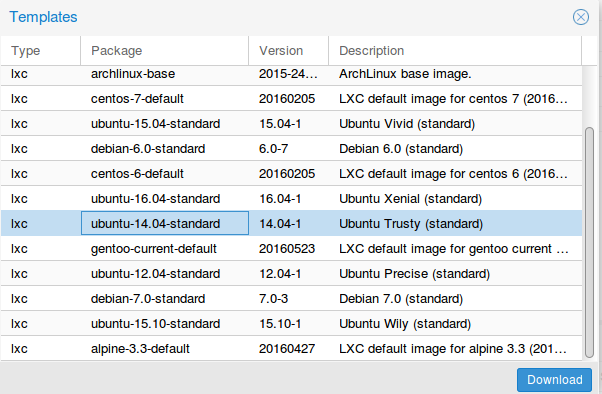Click 'LXC default image for centos 6' description
The height and width of the screenshot is (394, 602).
click(453, 174)
